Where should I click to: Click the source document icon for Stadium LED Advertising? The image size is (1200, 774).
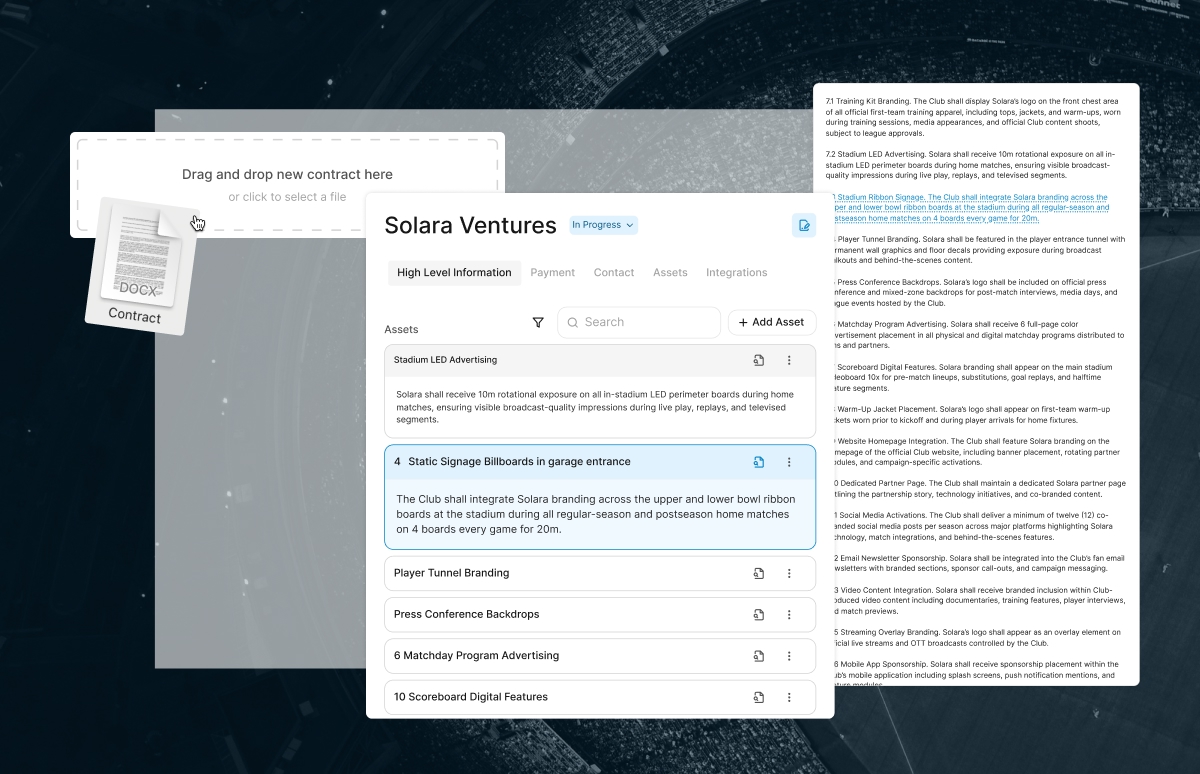coord(759,360)
